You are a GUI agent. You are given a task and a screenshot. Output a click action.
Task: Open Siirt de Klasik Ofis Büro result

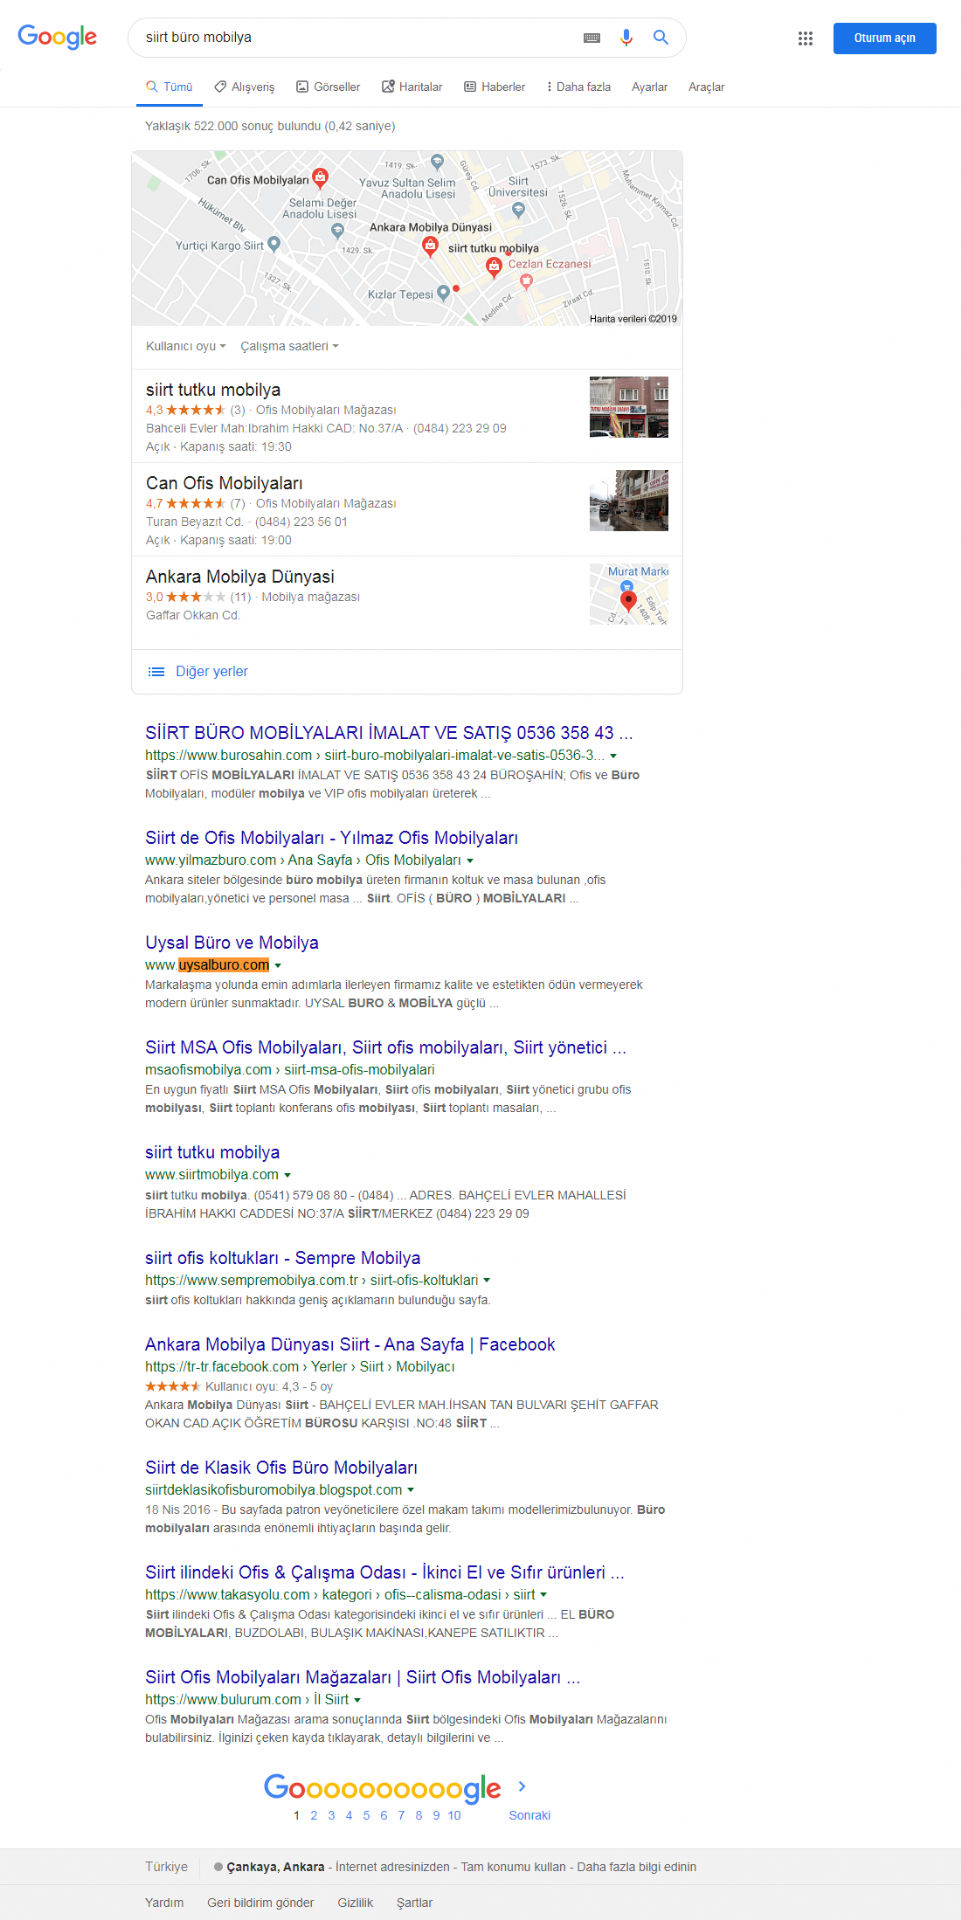281,1468
